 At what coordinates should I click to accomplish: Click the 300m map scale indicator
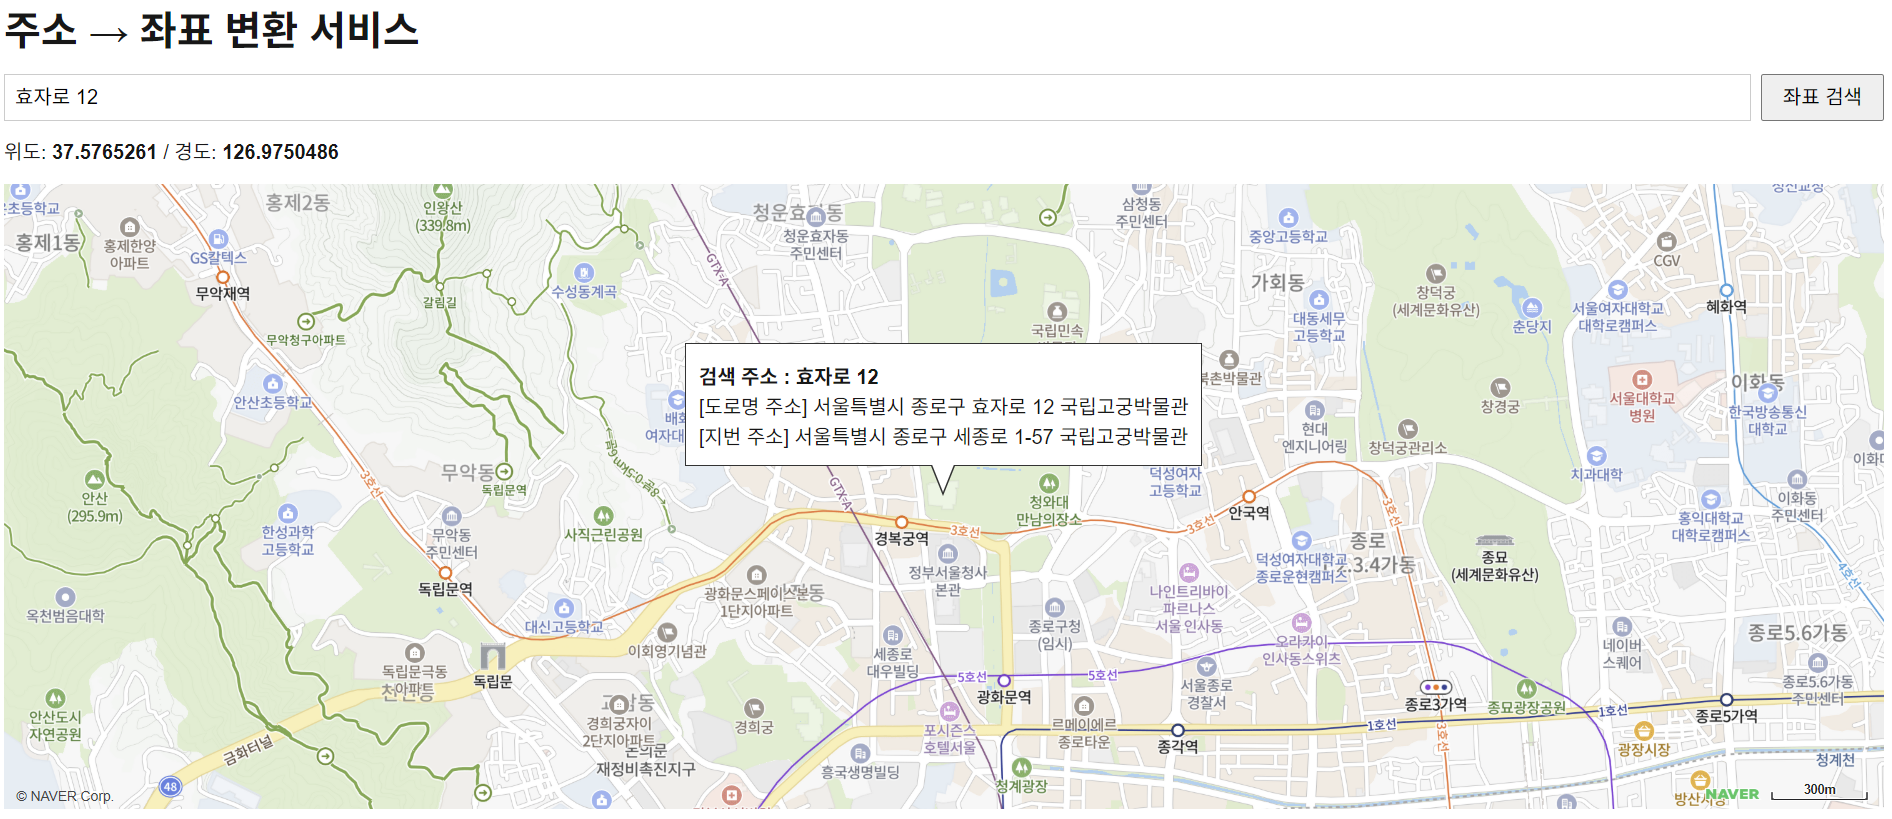(x=1819, y=792)
